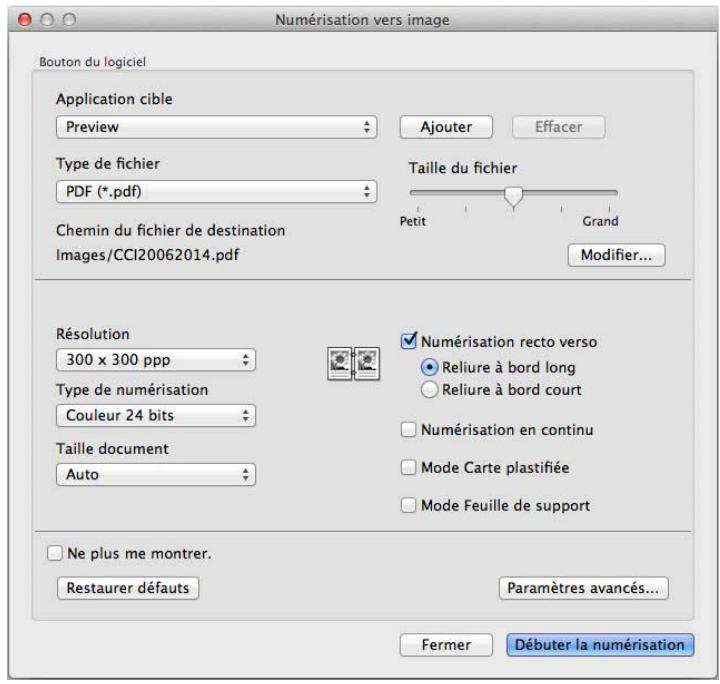Start scan with Débuter la numérisation
Image resolution: width=720 pixels, height=684 pixels.
tap(600, 645)
